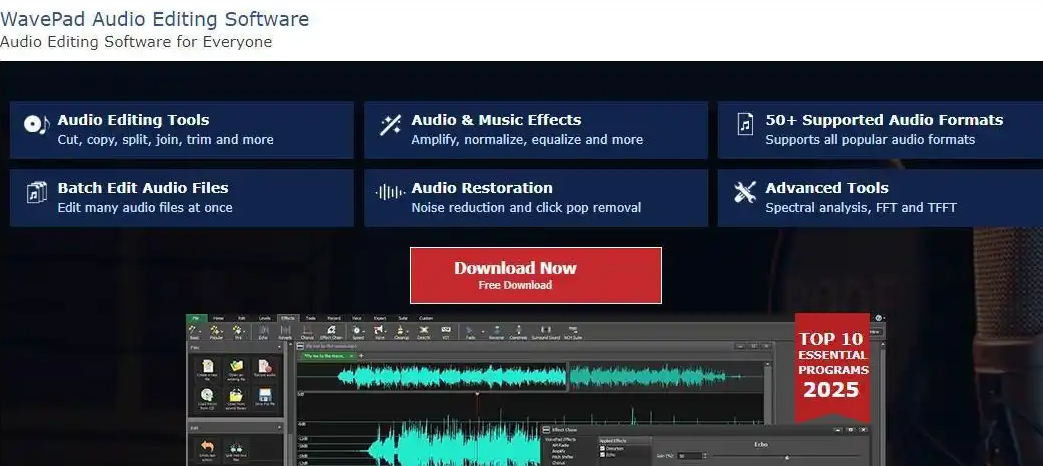Click the Batch Edit Audio Files heading

pyautogui.click(x=143, y=188)
